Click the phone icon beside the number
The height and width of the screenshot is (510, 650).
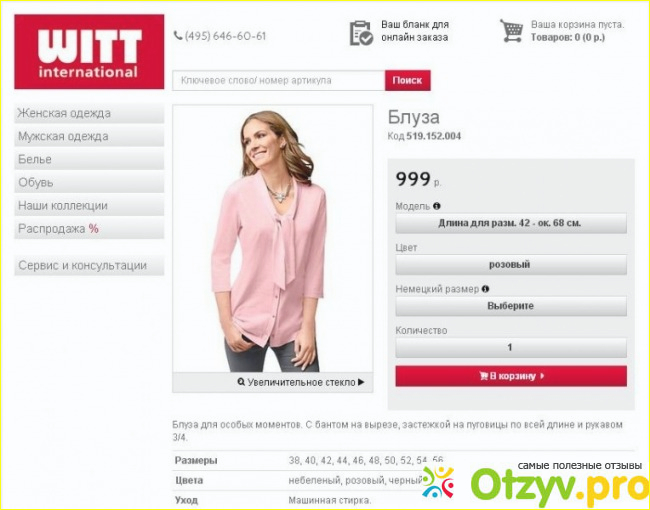[x=178, y=36]
